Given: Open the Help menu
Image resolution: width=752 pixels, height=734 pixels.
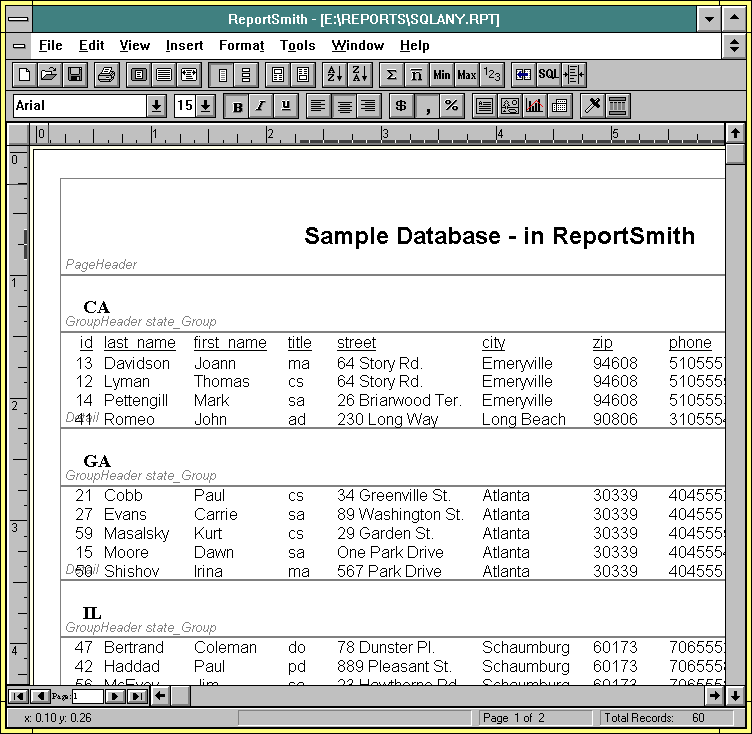Looking at the screenshot, I should tap(414, 46).
